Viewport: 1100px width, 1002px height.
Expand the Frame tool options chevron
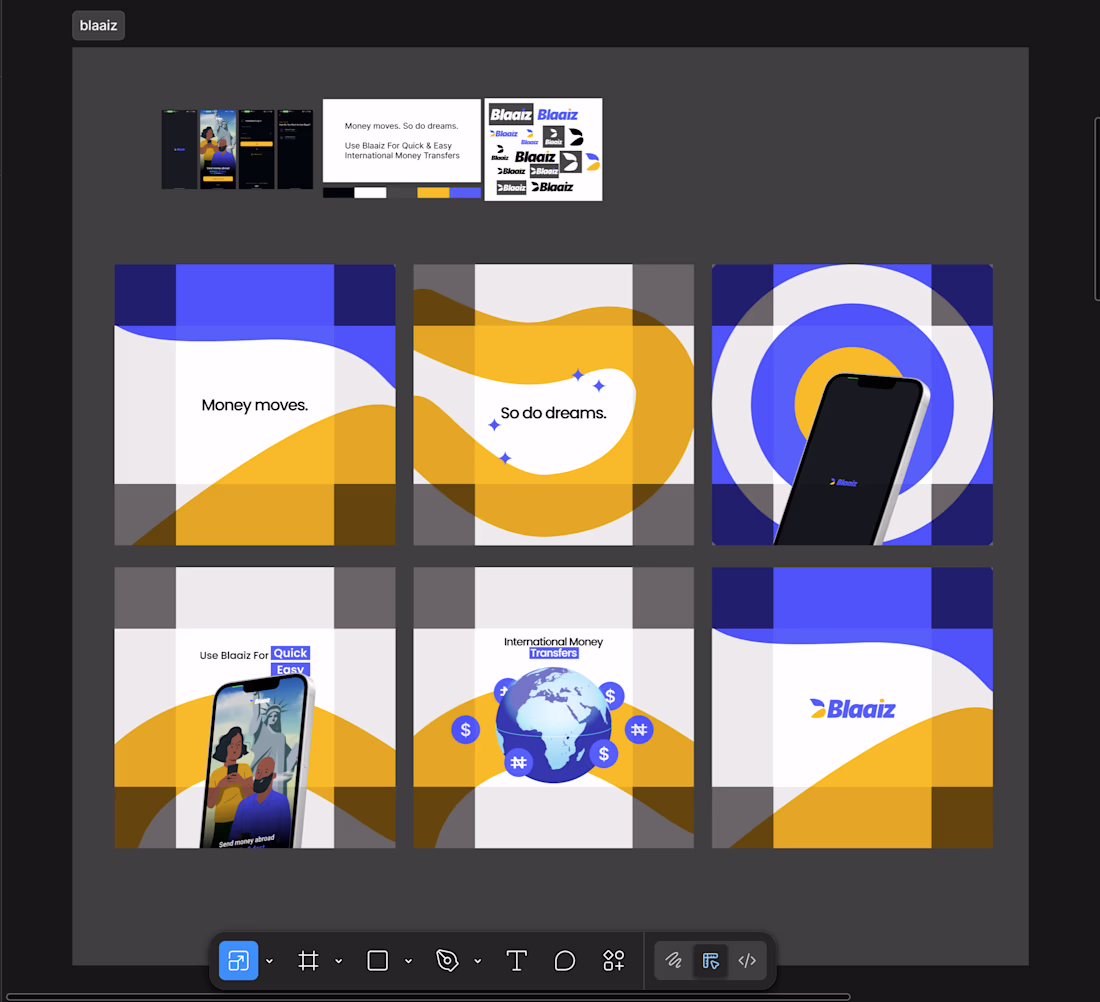coord(339,961)
